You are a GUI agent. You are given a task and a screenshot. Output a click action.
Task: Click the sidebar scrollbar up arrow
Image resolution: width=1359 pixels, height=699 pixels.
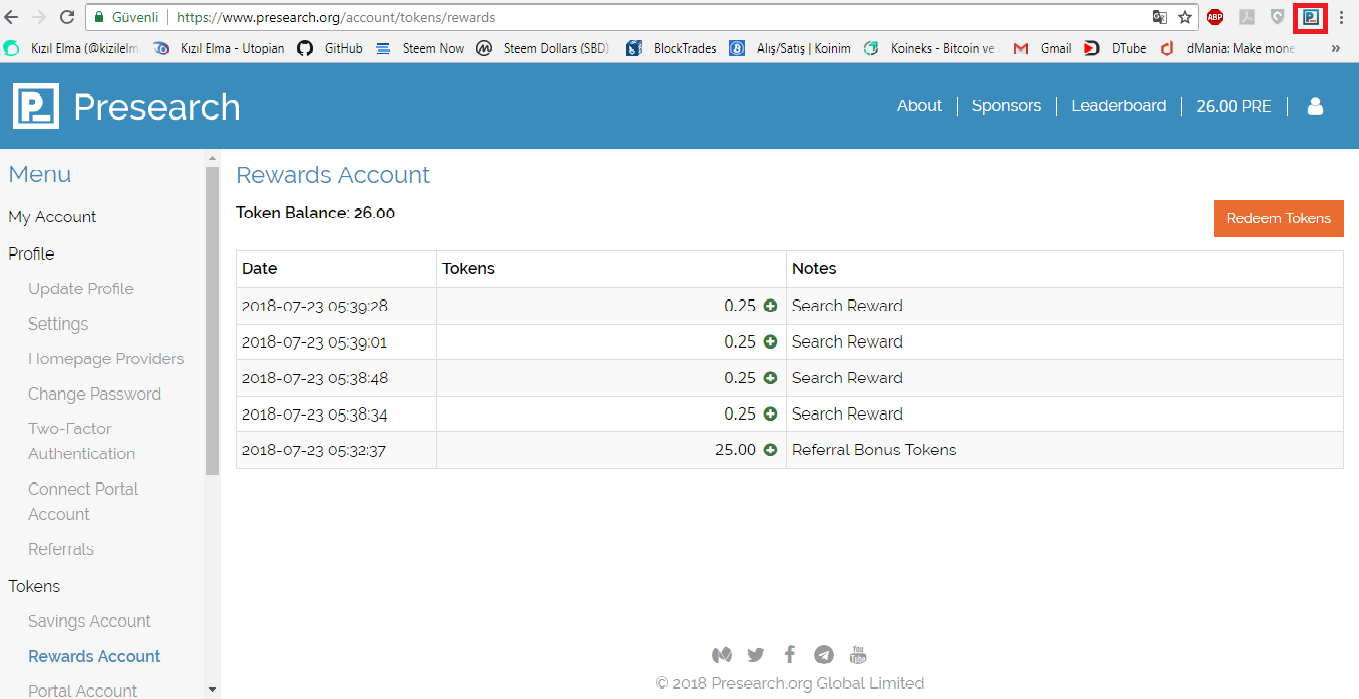(212, 158)
